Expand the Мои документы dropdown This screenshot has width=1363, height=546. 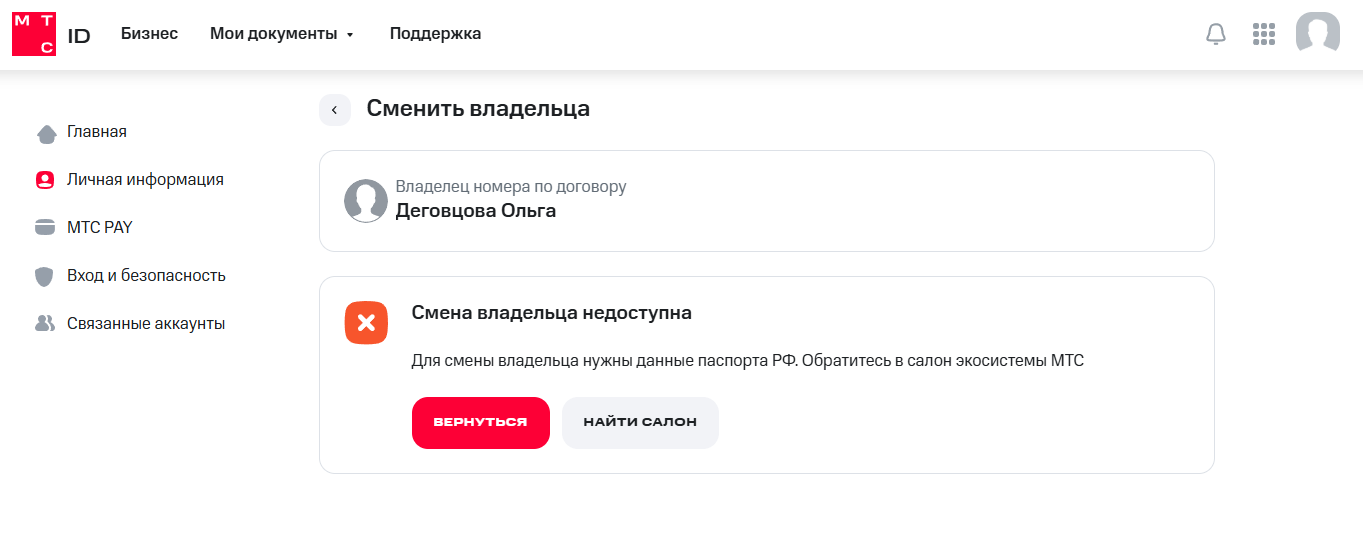point(282,34)
